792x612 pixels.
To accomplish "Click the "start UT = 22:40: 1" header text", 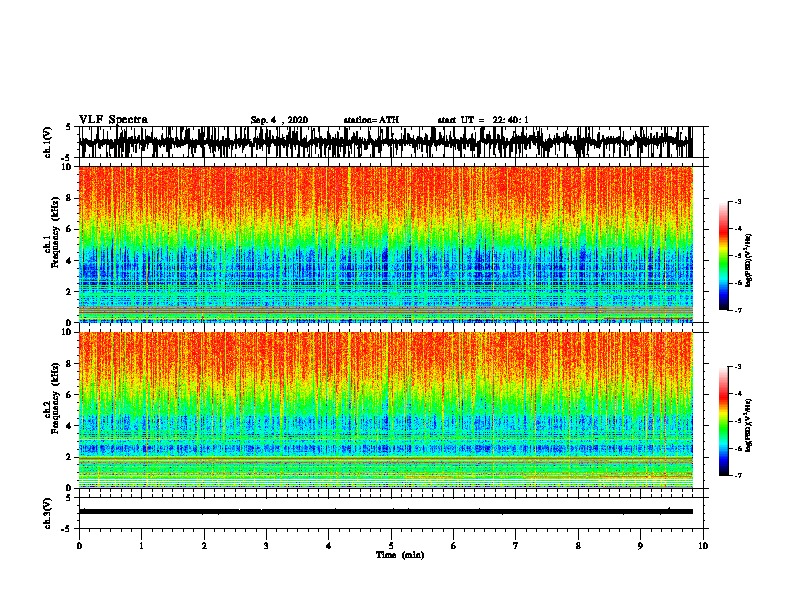I will coord(483,120).
